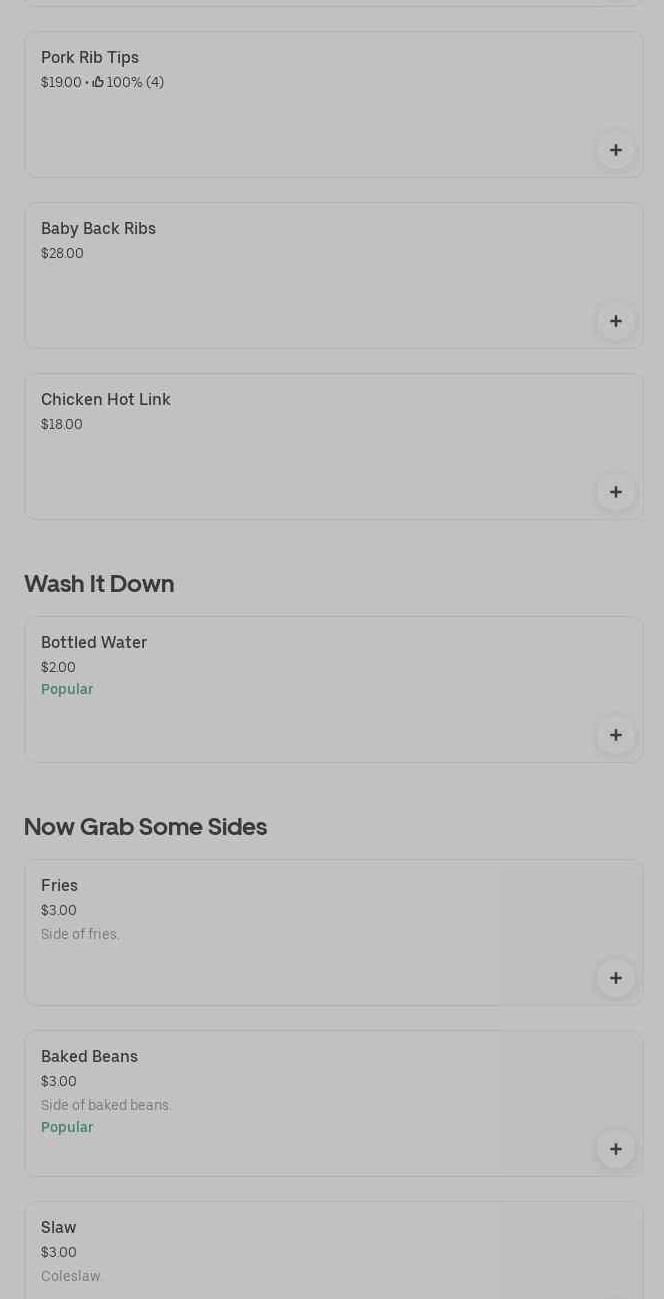Open the Slaw menu item
Screen dimensions: 664x1299
pos(59,1228)
